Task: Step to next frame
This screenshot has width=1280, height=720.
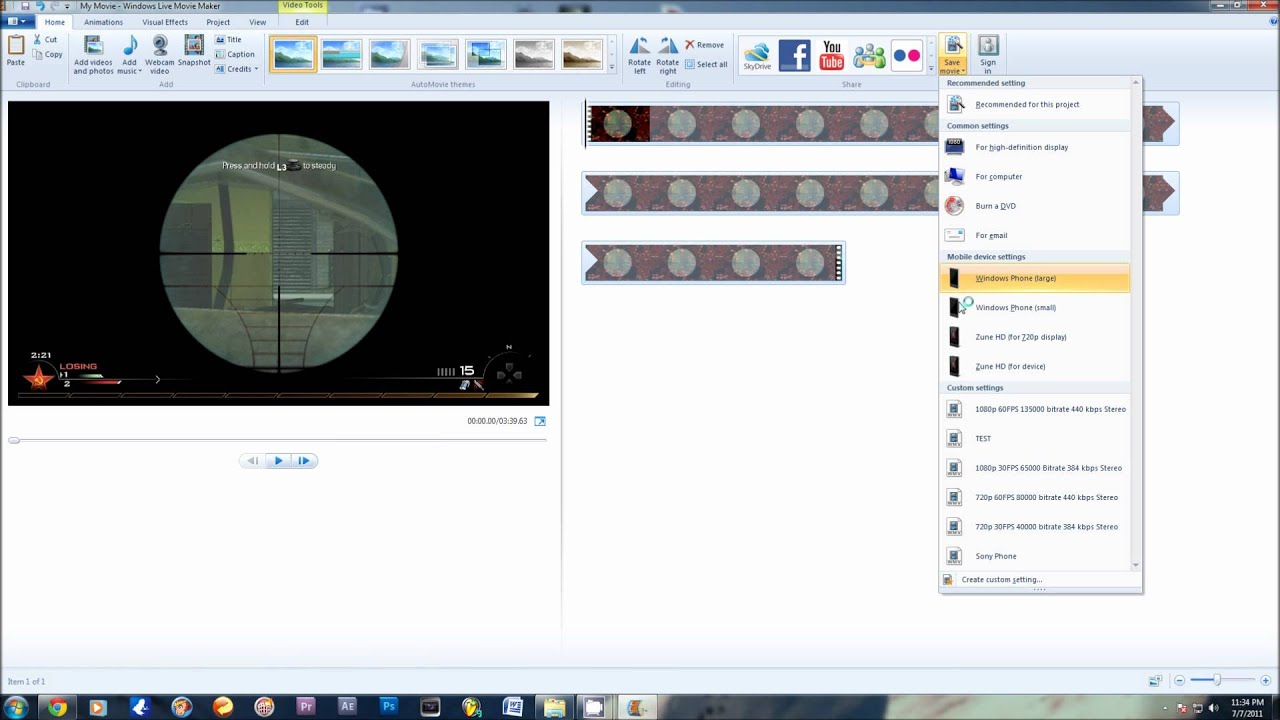Action: tap(304, 461)
